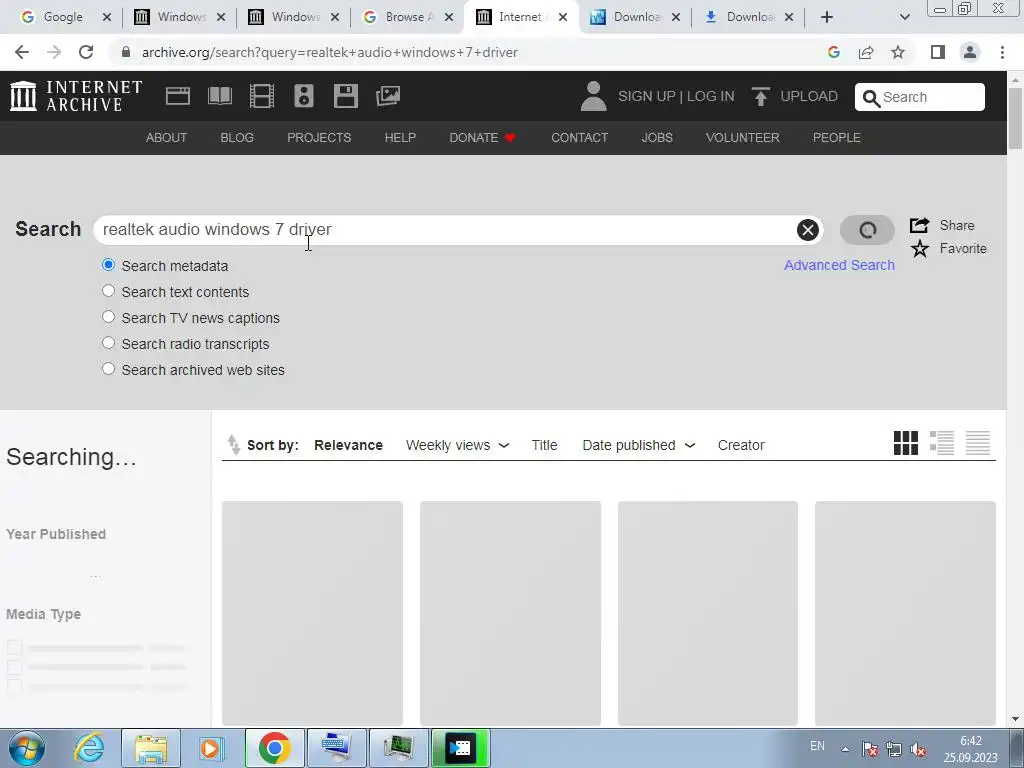This screenshot has width=1024, height=768.
Task: Sort results by Relevance
Action: click(x=348, y=445)
